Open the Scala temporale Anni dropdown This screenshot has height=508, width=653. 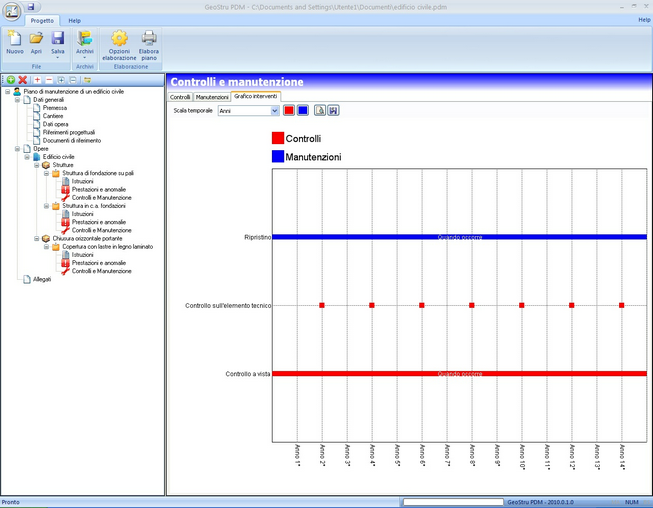274,111
